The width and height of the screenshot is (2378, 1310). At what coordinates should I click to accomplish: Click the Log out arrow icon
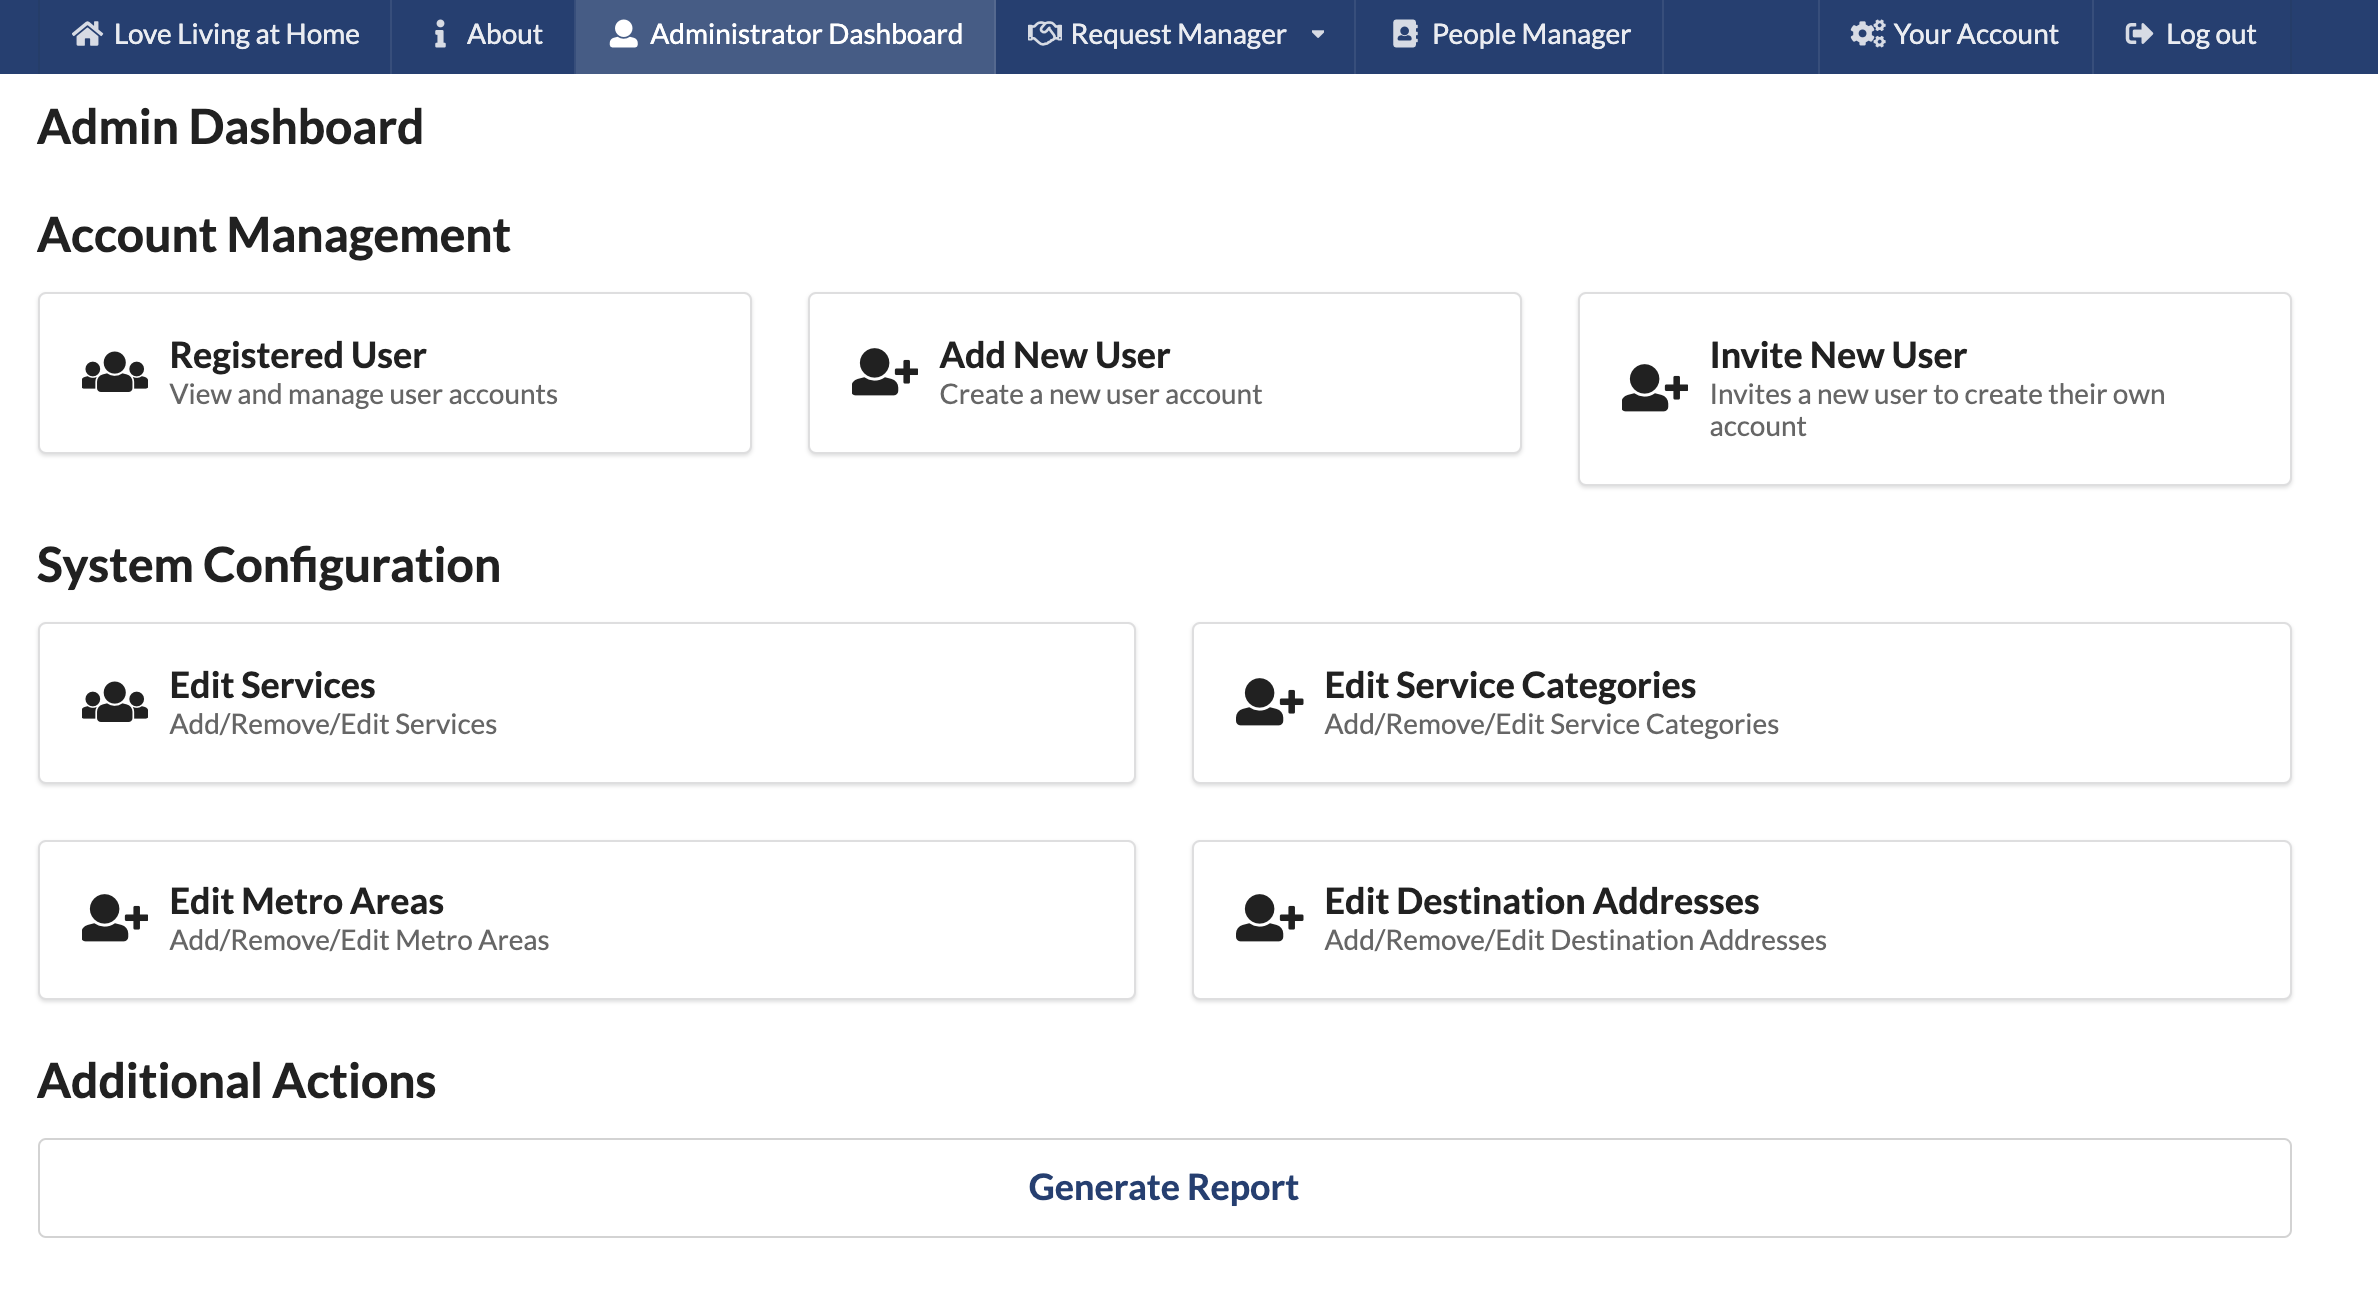[2139, 34]
